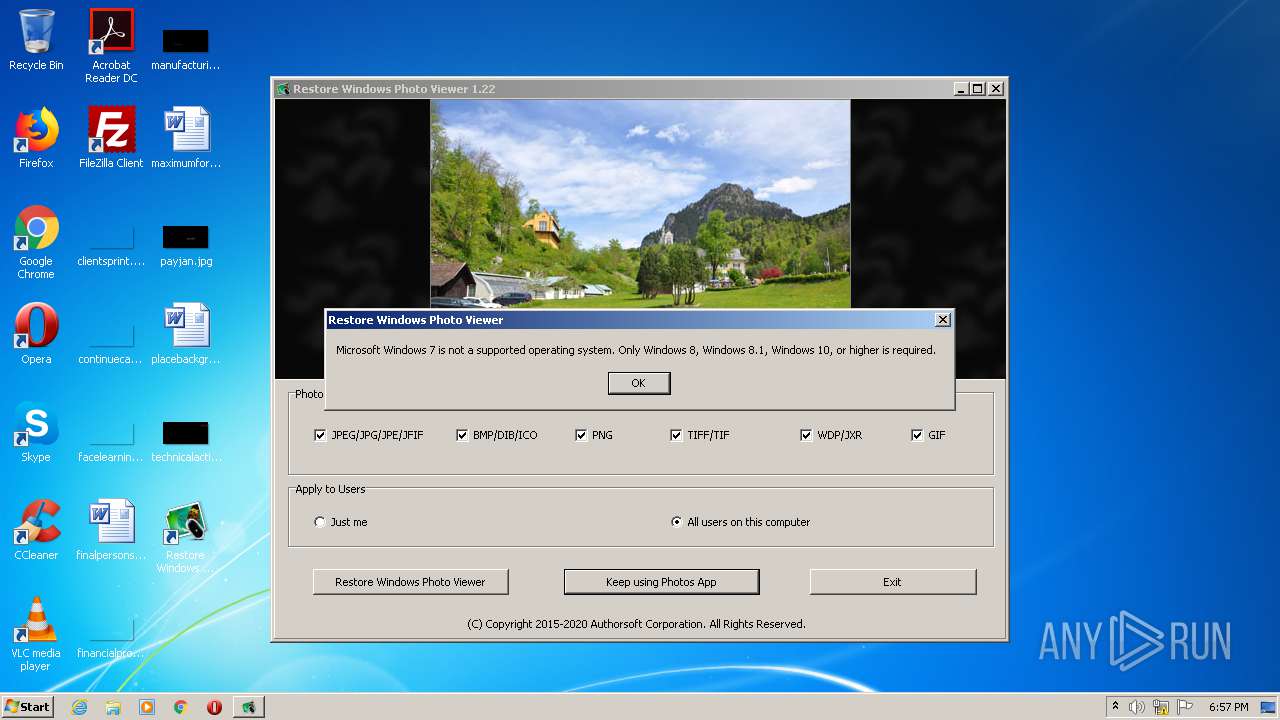Select technicalacti... desktop file
The width and height of the screenshot is (1280, 720).
tap(185, 441)
